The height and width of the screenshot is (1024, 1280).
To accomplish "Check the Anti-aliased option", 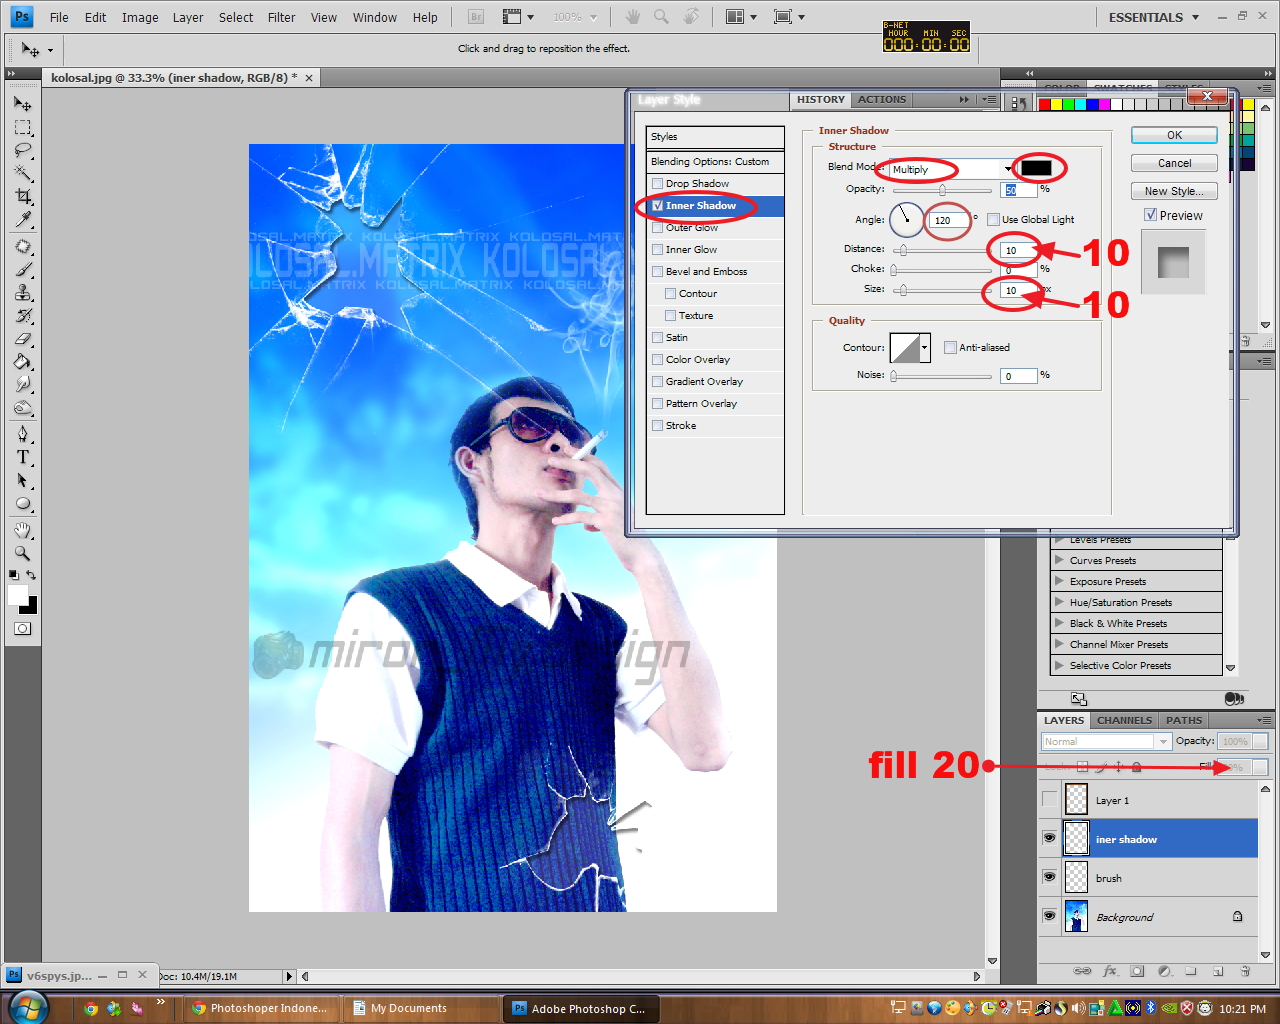I will [x=950, y=347].
